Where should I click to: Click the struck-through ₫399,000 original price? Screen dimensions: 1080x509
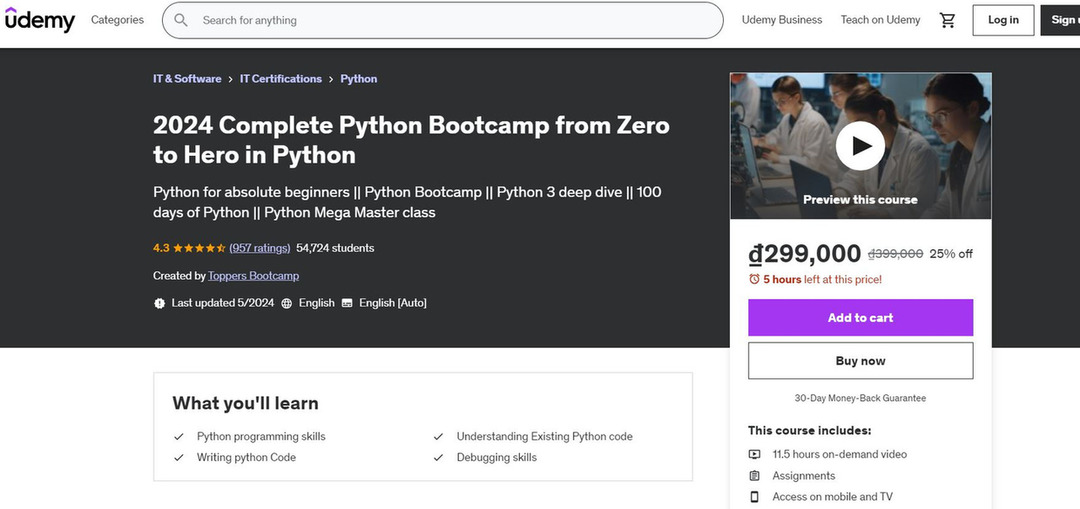tap(895, 254)
